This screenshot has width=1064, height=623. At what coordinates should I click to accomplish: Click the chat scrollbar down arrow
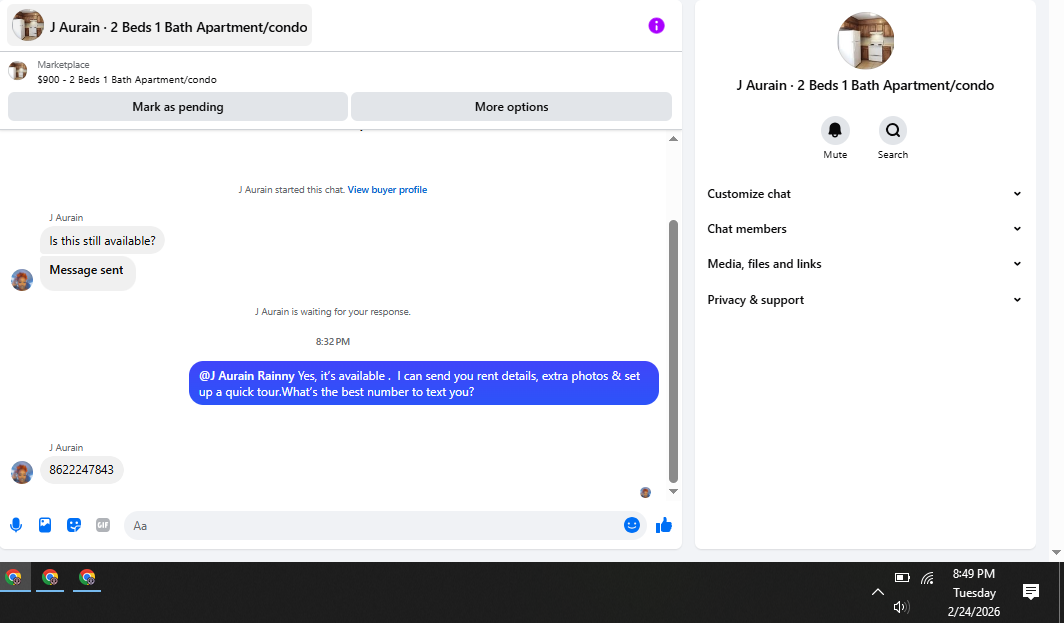[673, 491]
